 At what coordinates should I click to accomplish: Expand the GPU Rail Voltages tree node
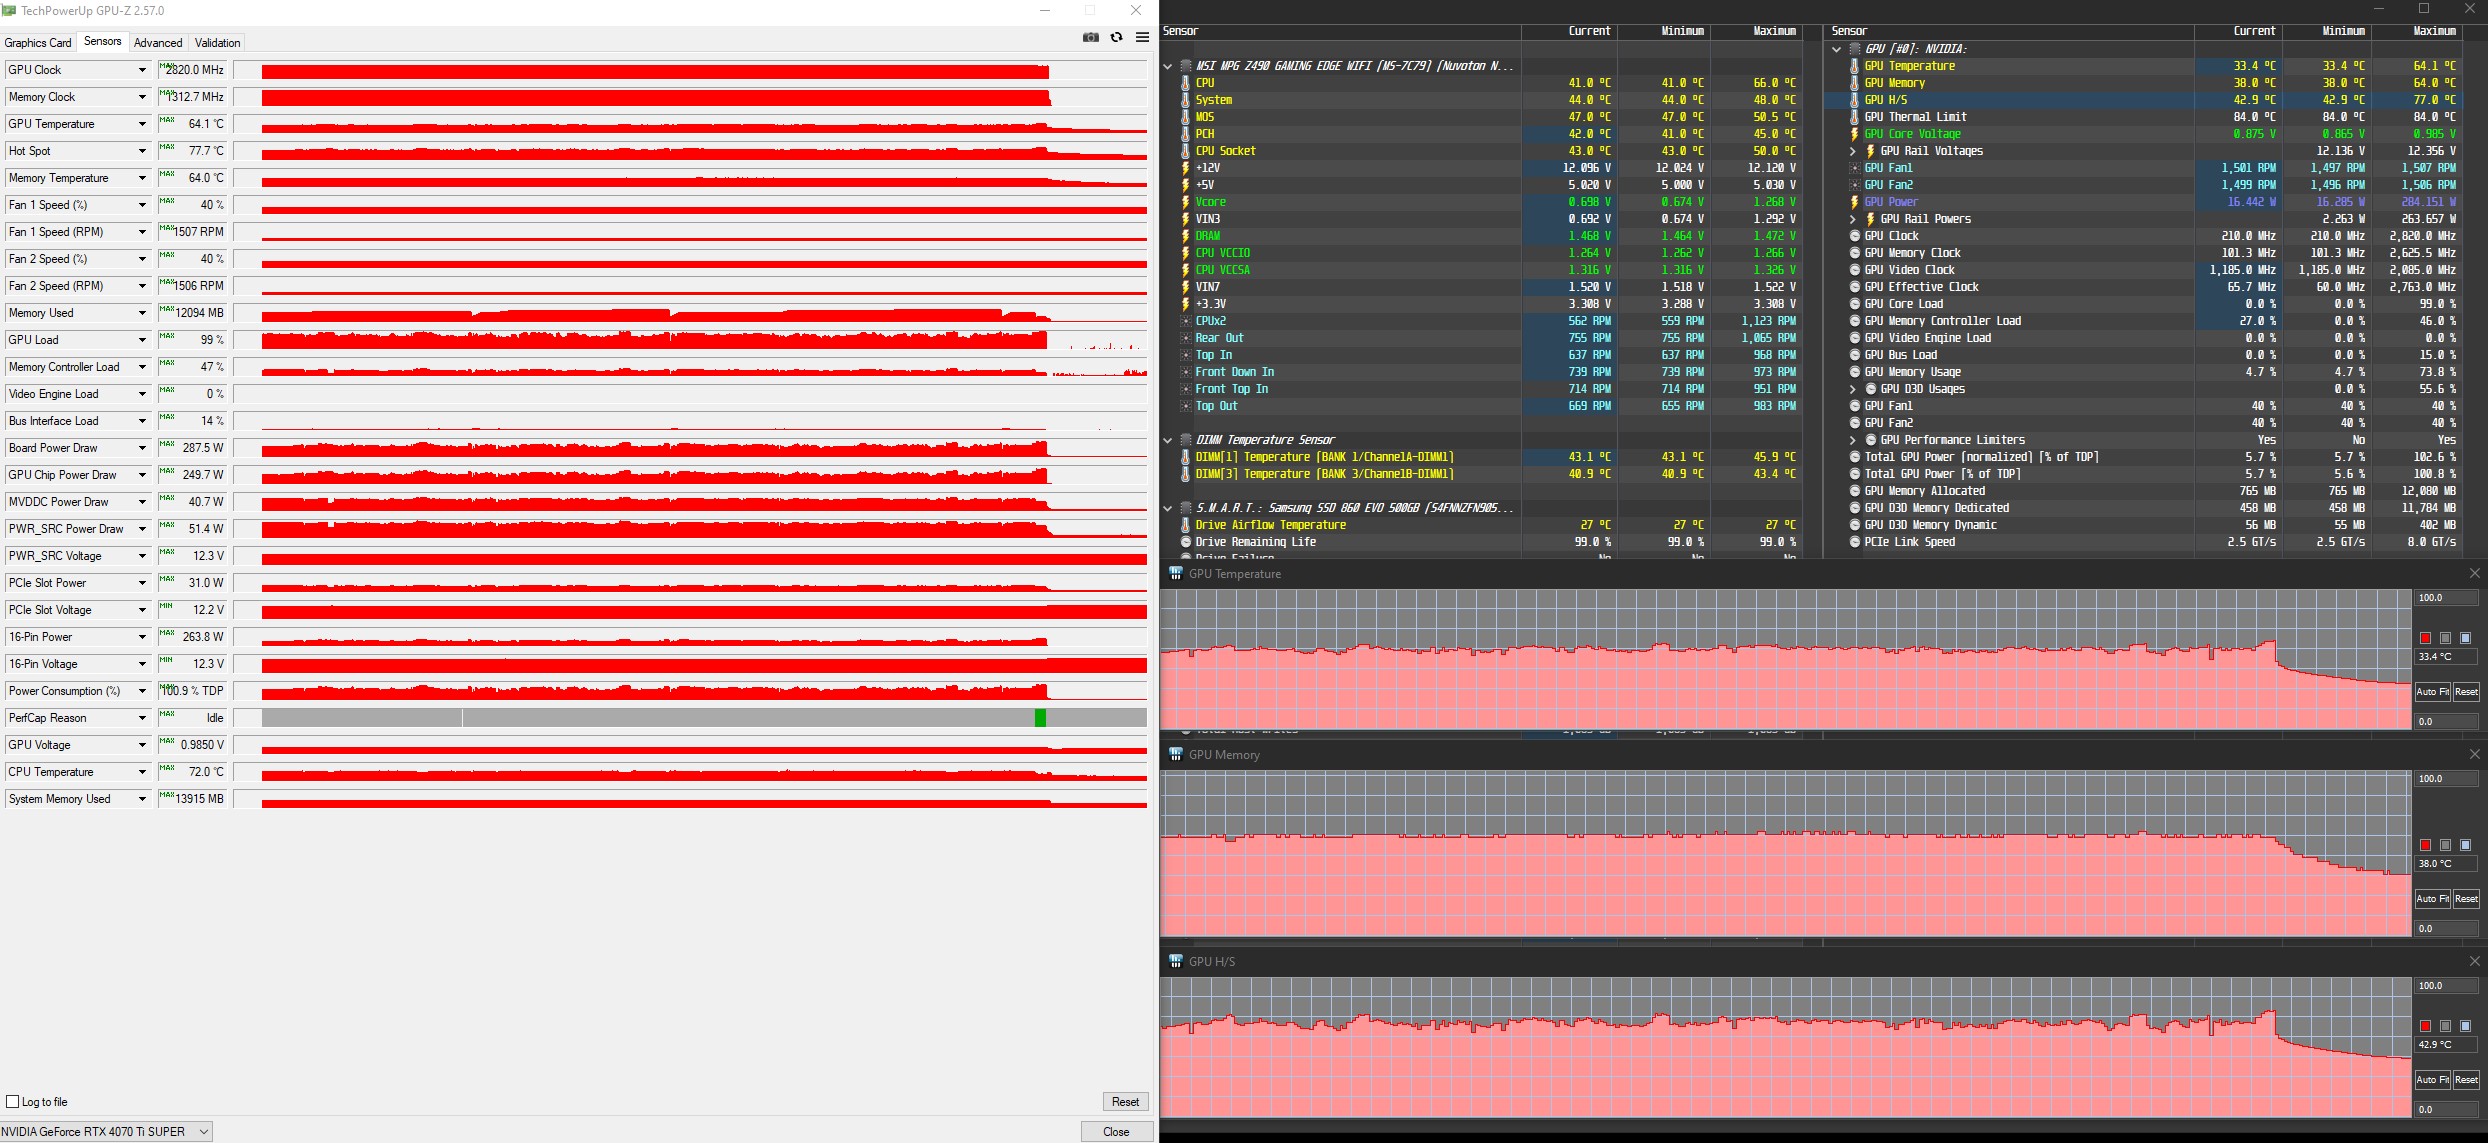[1852, 151]
